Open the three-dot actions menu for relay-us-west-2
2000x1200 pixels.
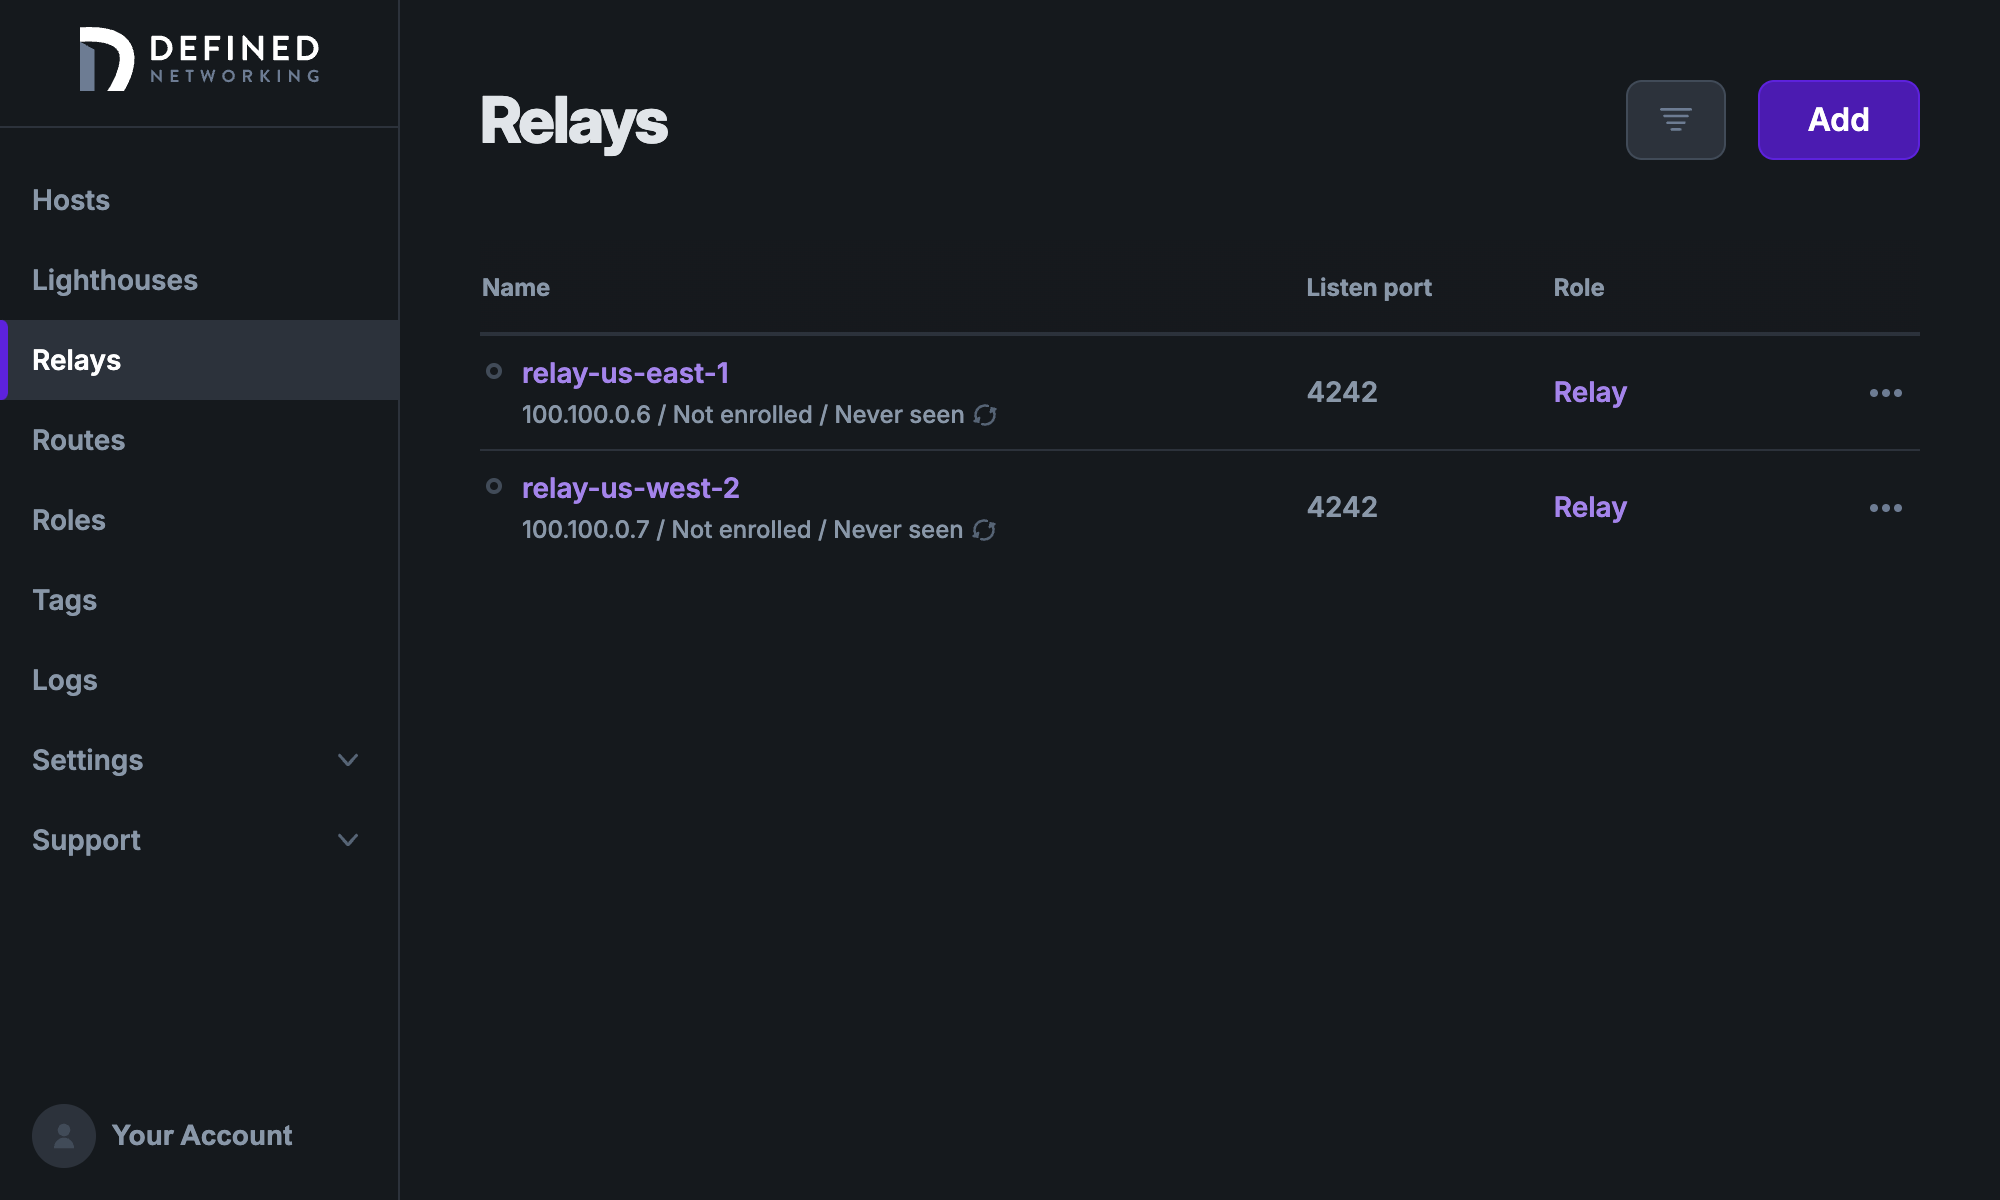pos(1886,508)
